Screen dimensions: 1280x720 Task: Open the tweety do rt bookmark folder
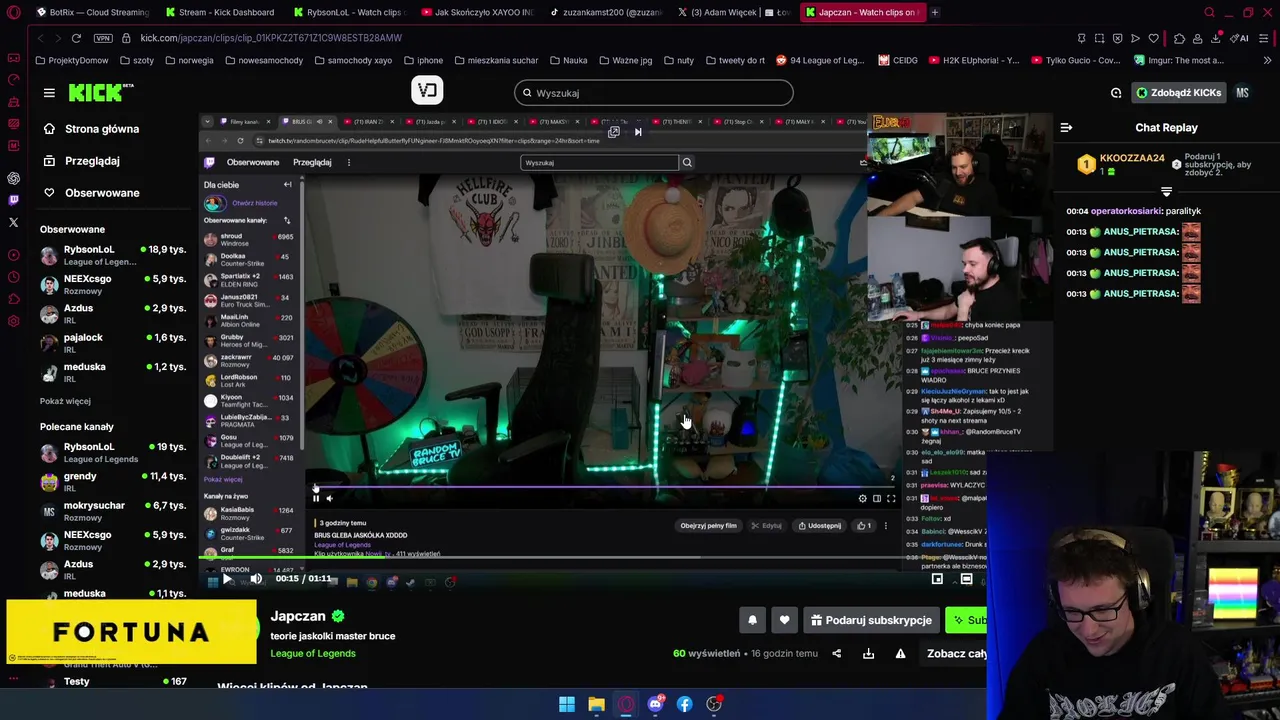pos(734,60)
